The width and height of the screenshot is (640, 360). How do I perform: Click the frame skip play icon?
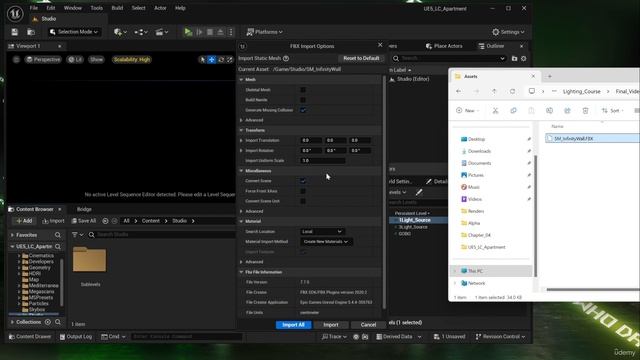(199, 32)
